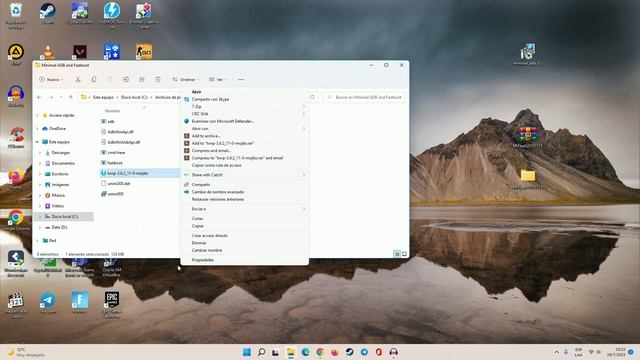Select the unins000.dat file

[x=118, y=184]
